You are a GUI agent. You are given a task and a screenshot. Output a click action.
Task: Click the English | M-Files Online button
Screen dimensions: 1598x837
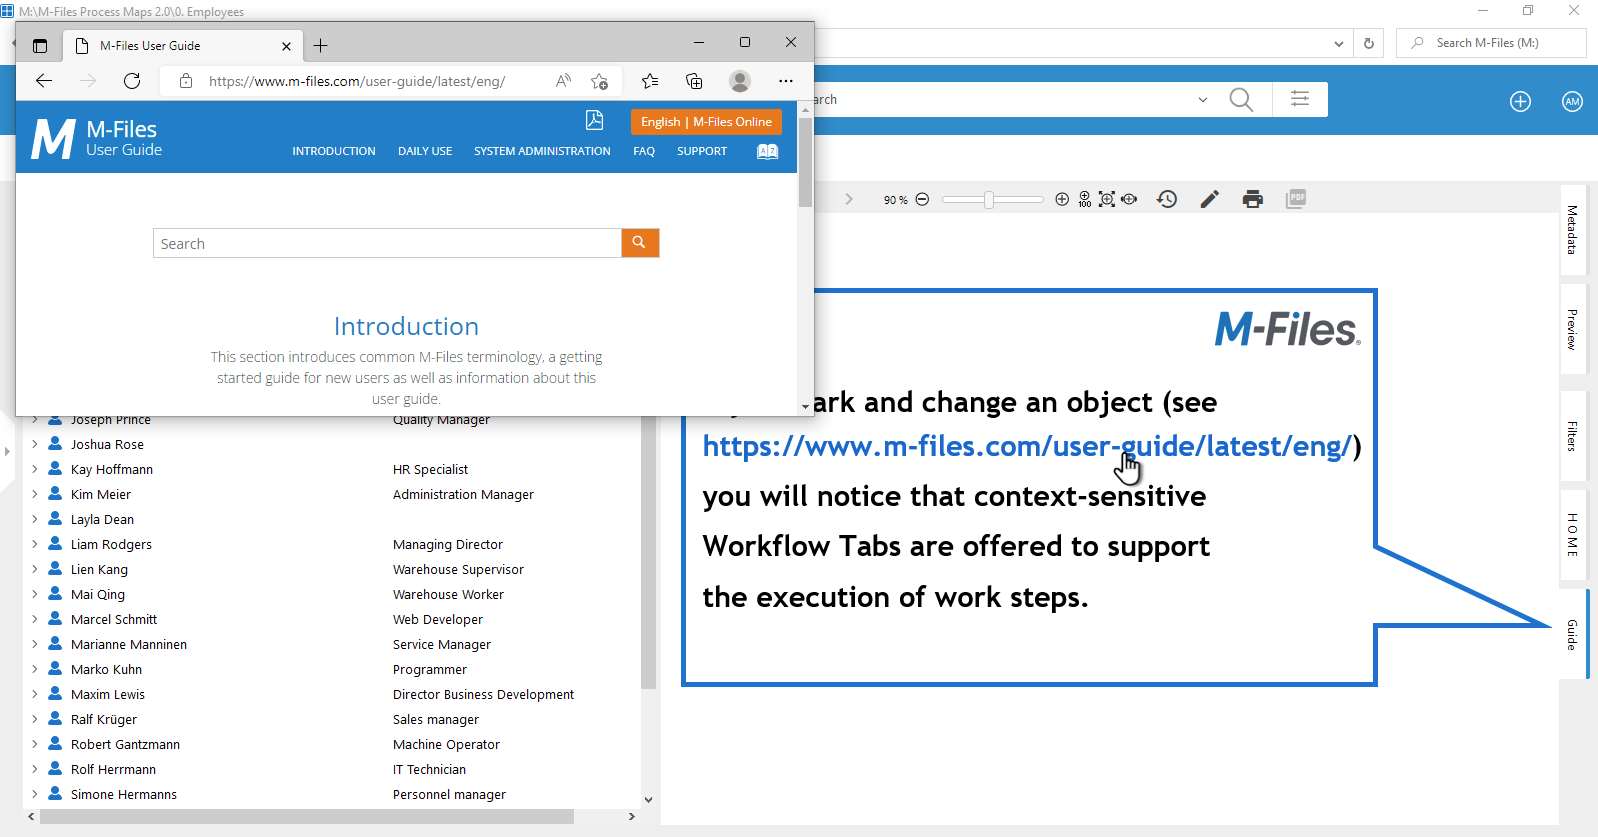[706, 122]
